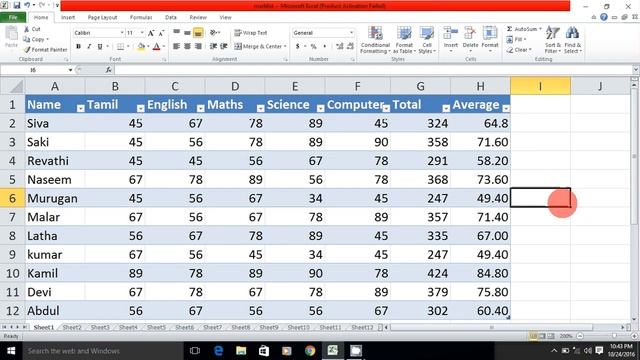Align cell text to the right
This screenshot has height=360, width=640.
point(198,47)
